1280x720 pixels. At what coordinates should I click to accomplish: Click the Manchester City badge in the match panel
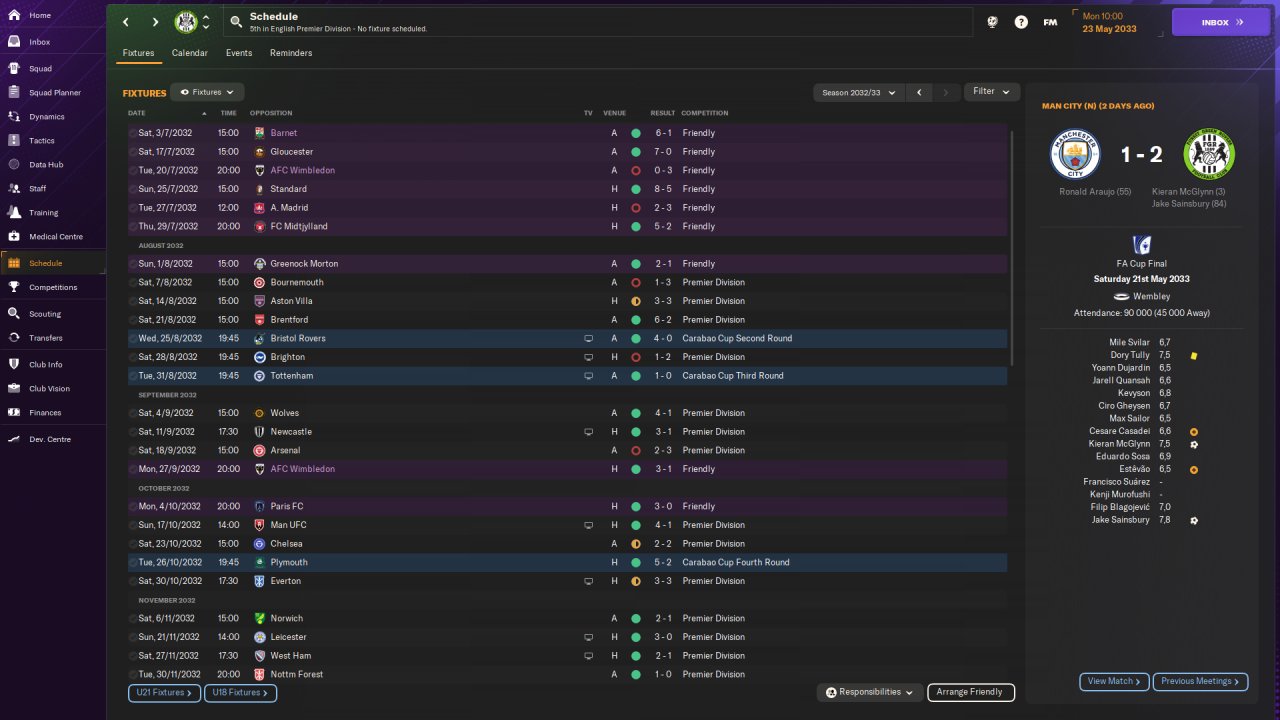click(x=1075, y=154)
